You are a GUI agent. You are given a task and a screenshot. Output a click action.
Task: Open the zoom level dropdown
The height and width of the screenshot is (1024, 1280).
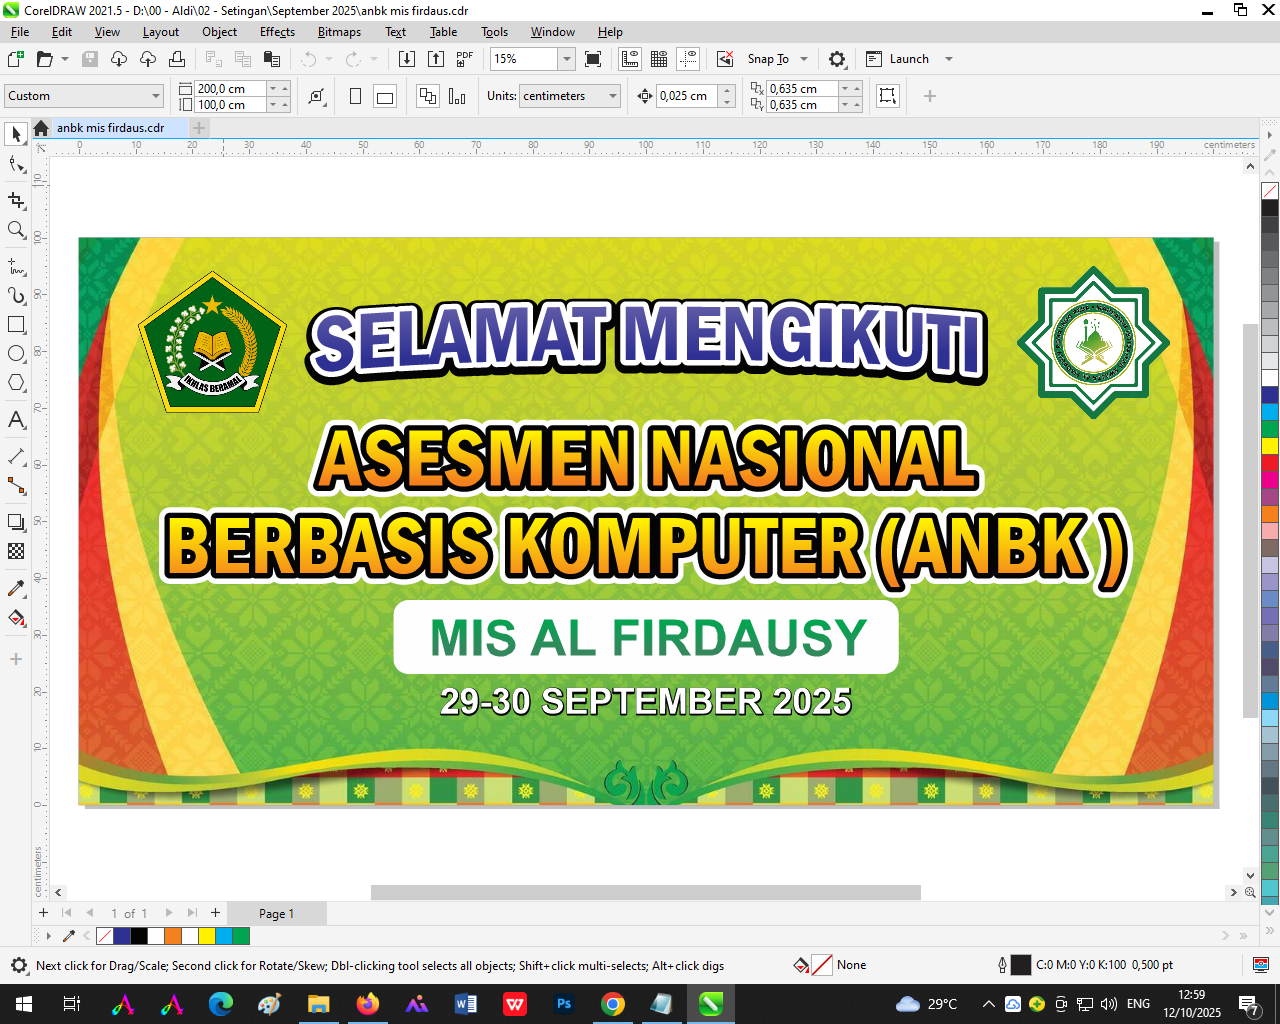pyautogui.click(x=566, y=59)
